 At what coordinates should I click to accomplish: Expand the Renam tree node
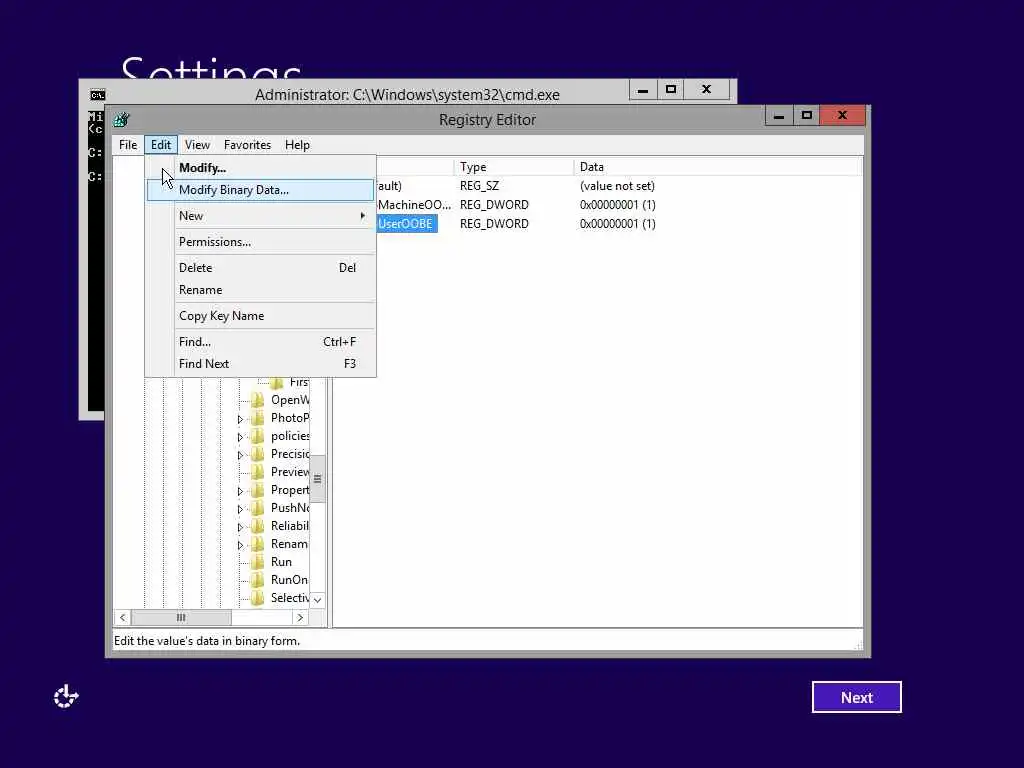pyautogui.click(x=240, y=545)
